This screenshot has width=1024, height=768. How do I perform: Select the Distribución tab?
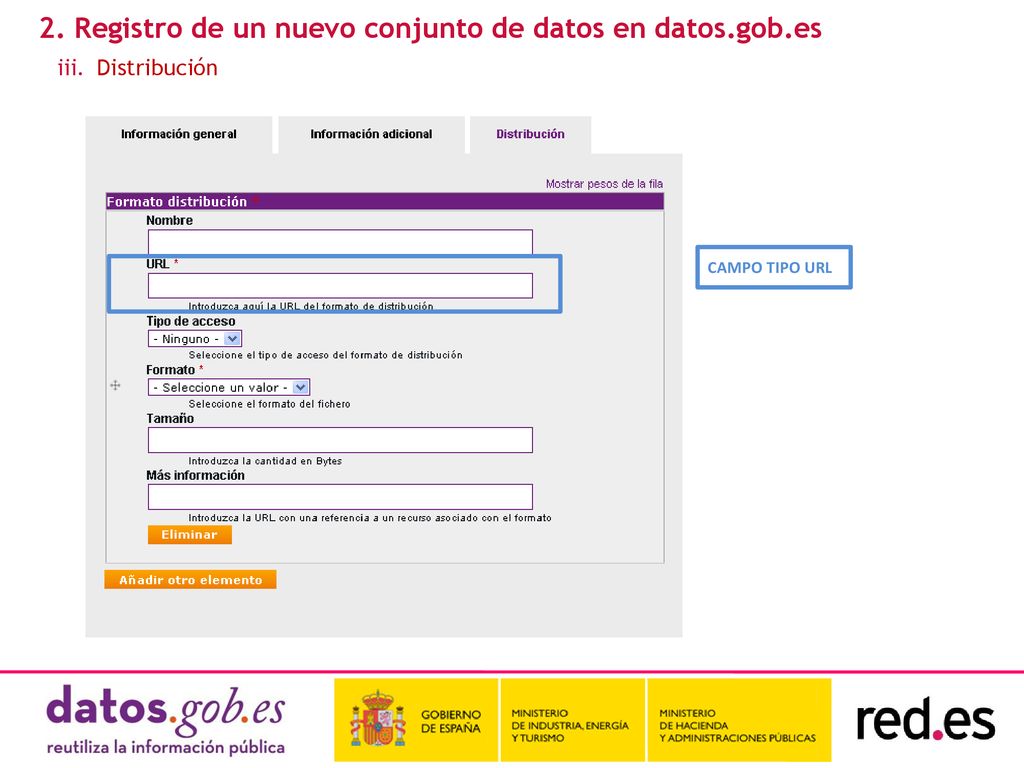[x=530, y=135]
